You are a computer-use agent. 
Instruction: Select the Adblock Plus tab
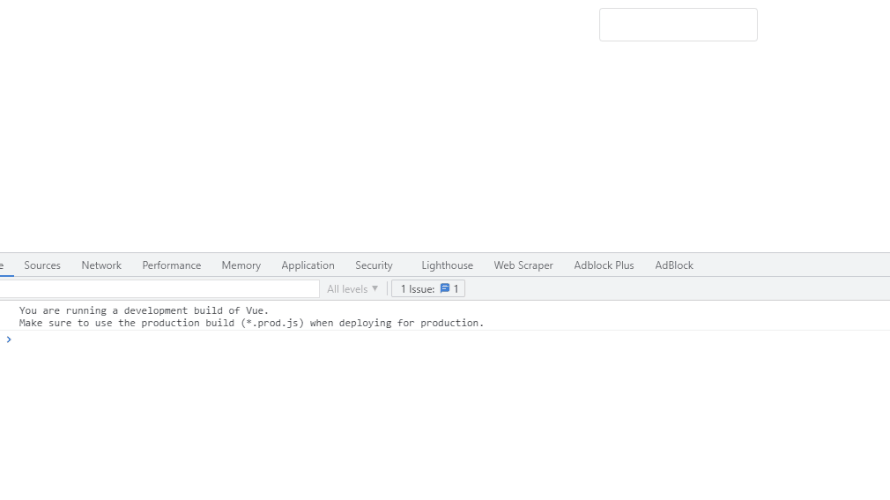[x=604, y=265]
